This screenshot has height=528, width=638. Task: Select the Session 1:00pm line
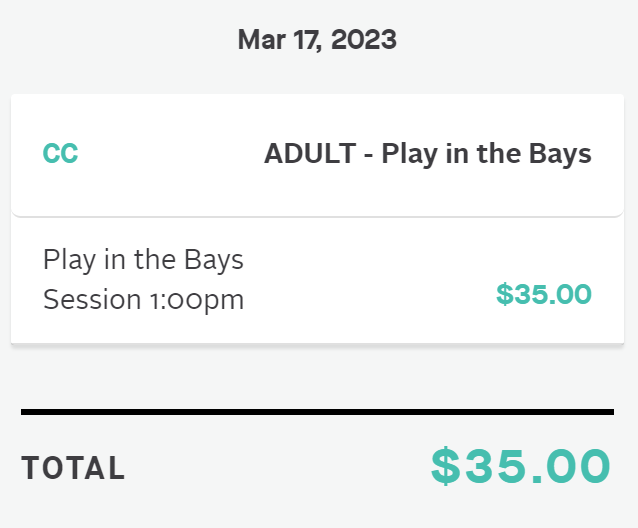click(143, 300)
